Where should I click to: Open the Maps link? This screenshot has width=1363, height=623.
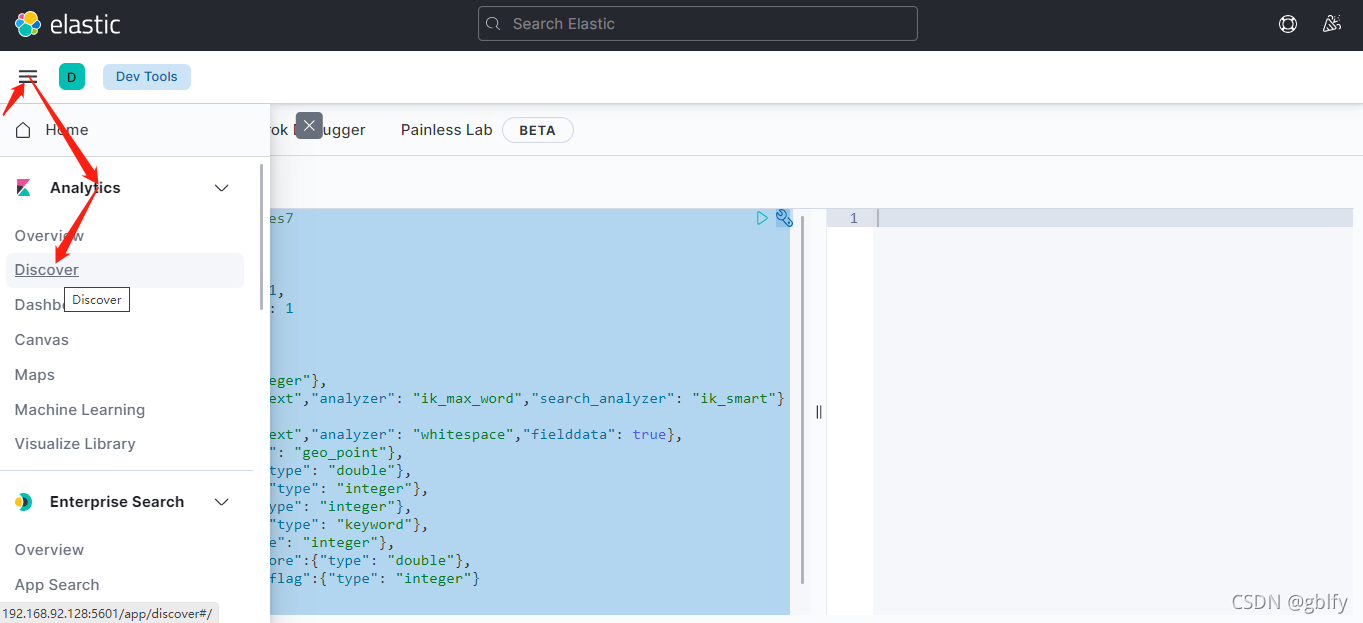click(x=35, y=375)
